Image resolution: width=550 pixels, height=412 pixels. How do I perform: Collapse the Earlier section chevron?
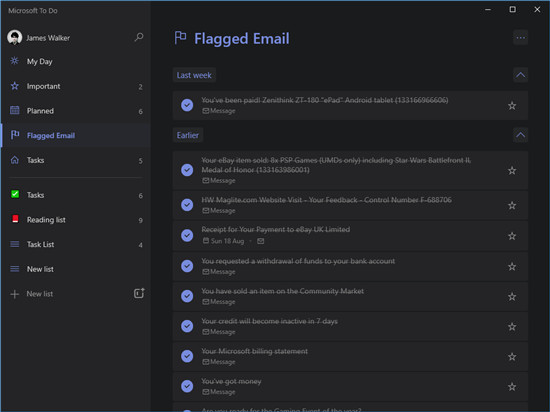click(x=521, y=135)
